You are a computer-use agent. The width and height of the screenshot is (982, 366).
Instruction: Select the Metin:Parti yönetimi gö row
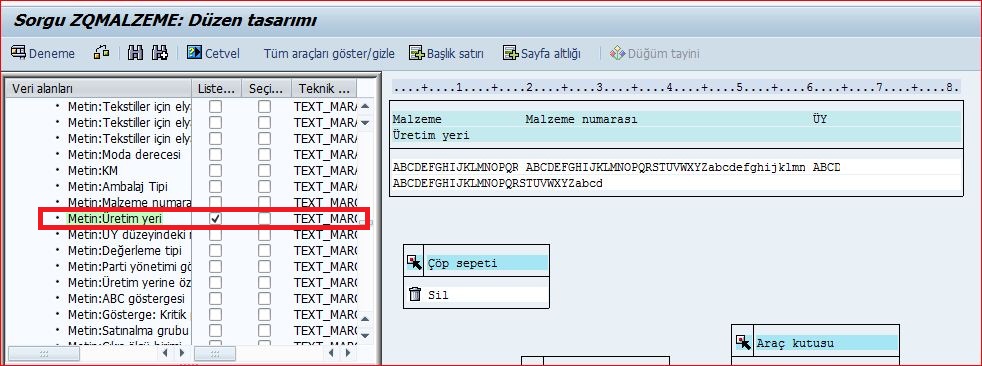coord(129,266)
